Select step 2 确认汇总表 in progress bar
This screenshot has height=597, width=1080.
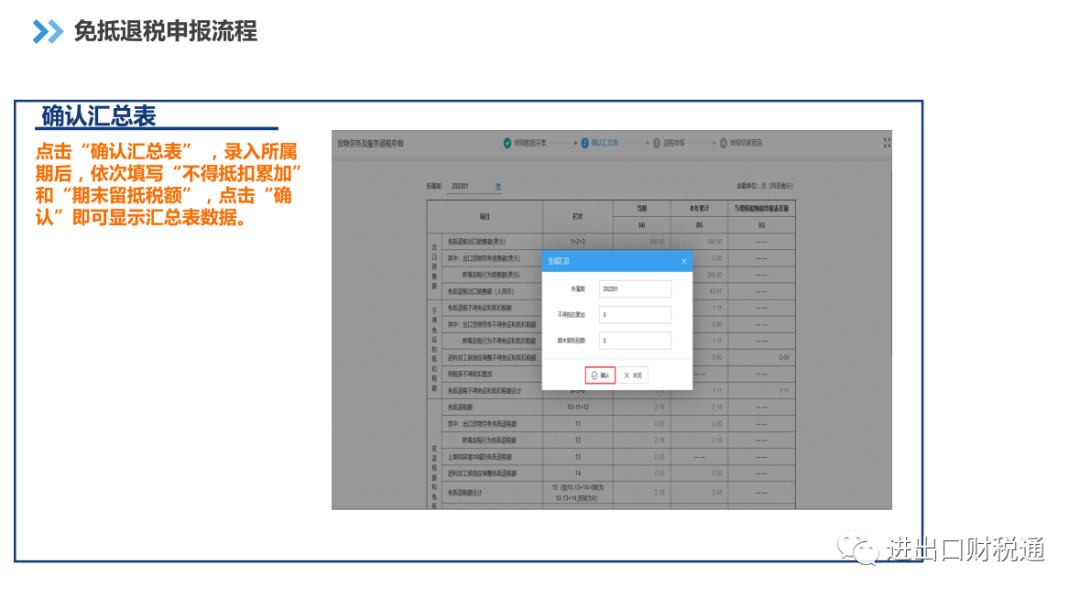[x=599, y=143]
